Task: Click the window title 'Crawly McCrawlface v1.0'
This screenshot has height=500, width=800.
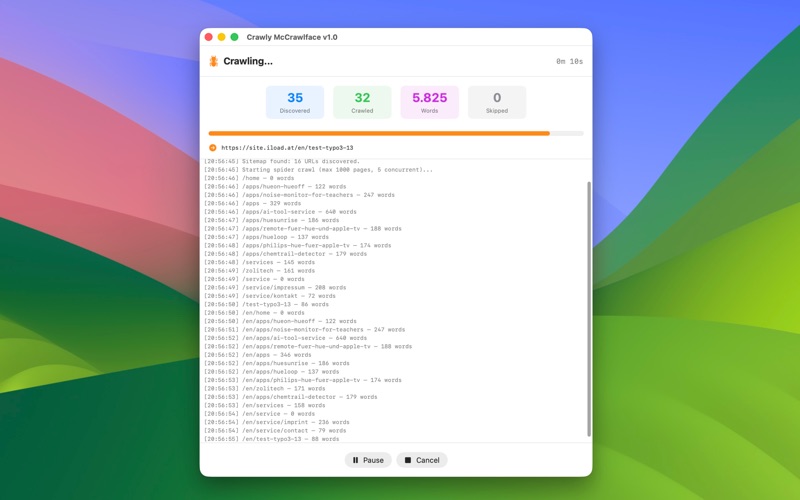Action: pos(292,37)
